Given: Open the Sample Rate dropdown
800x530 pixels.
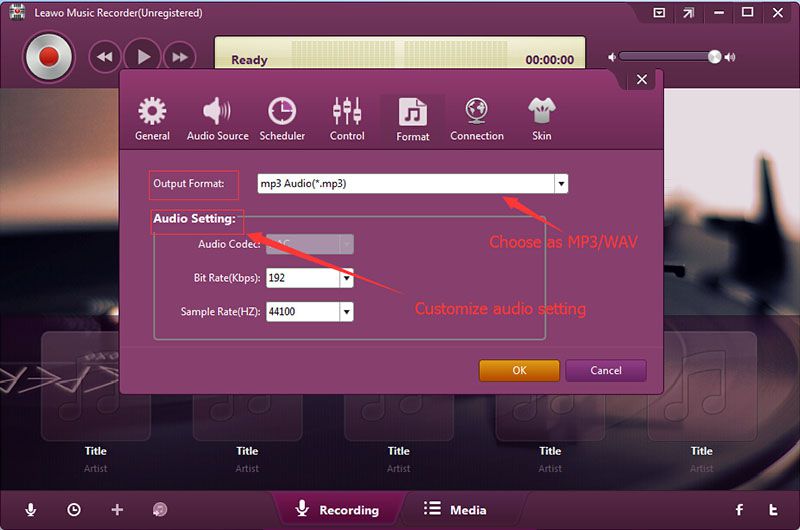Looking at the screenshot, I should tap(346, 312).
